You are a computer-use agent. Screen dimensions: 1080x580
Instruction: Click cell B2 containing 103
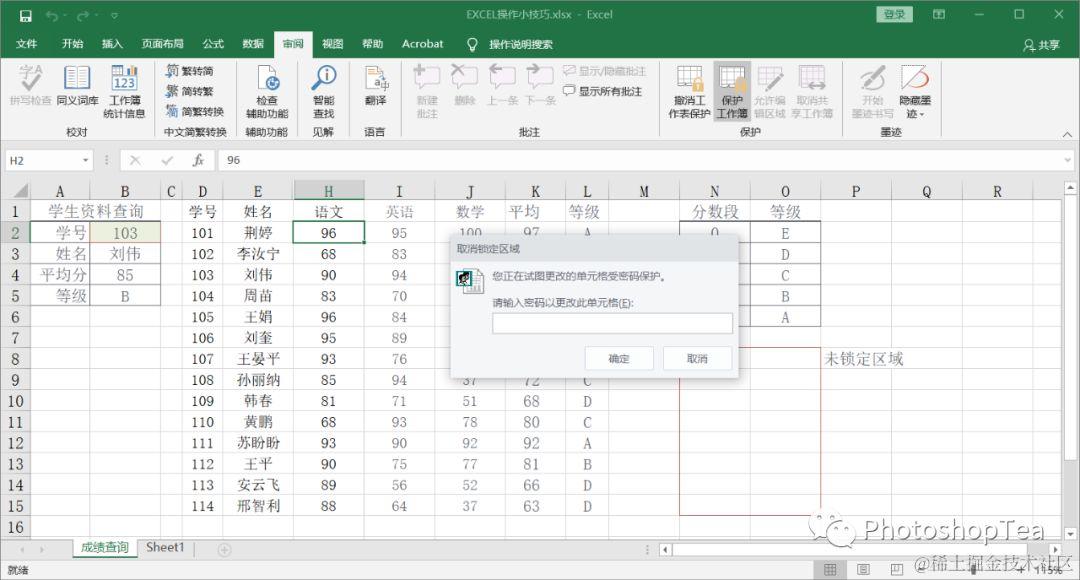click(x=125, y=233)
